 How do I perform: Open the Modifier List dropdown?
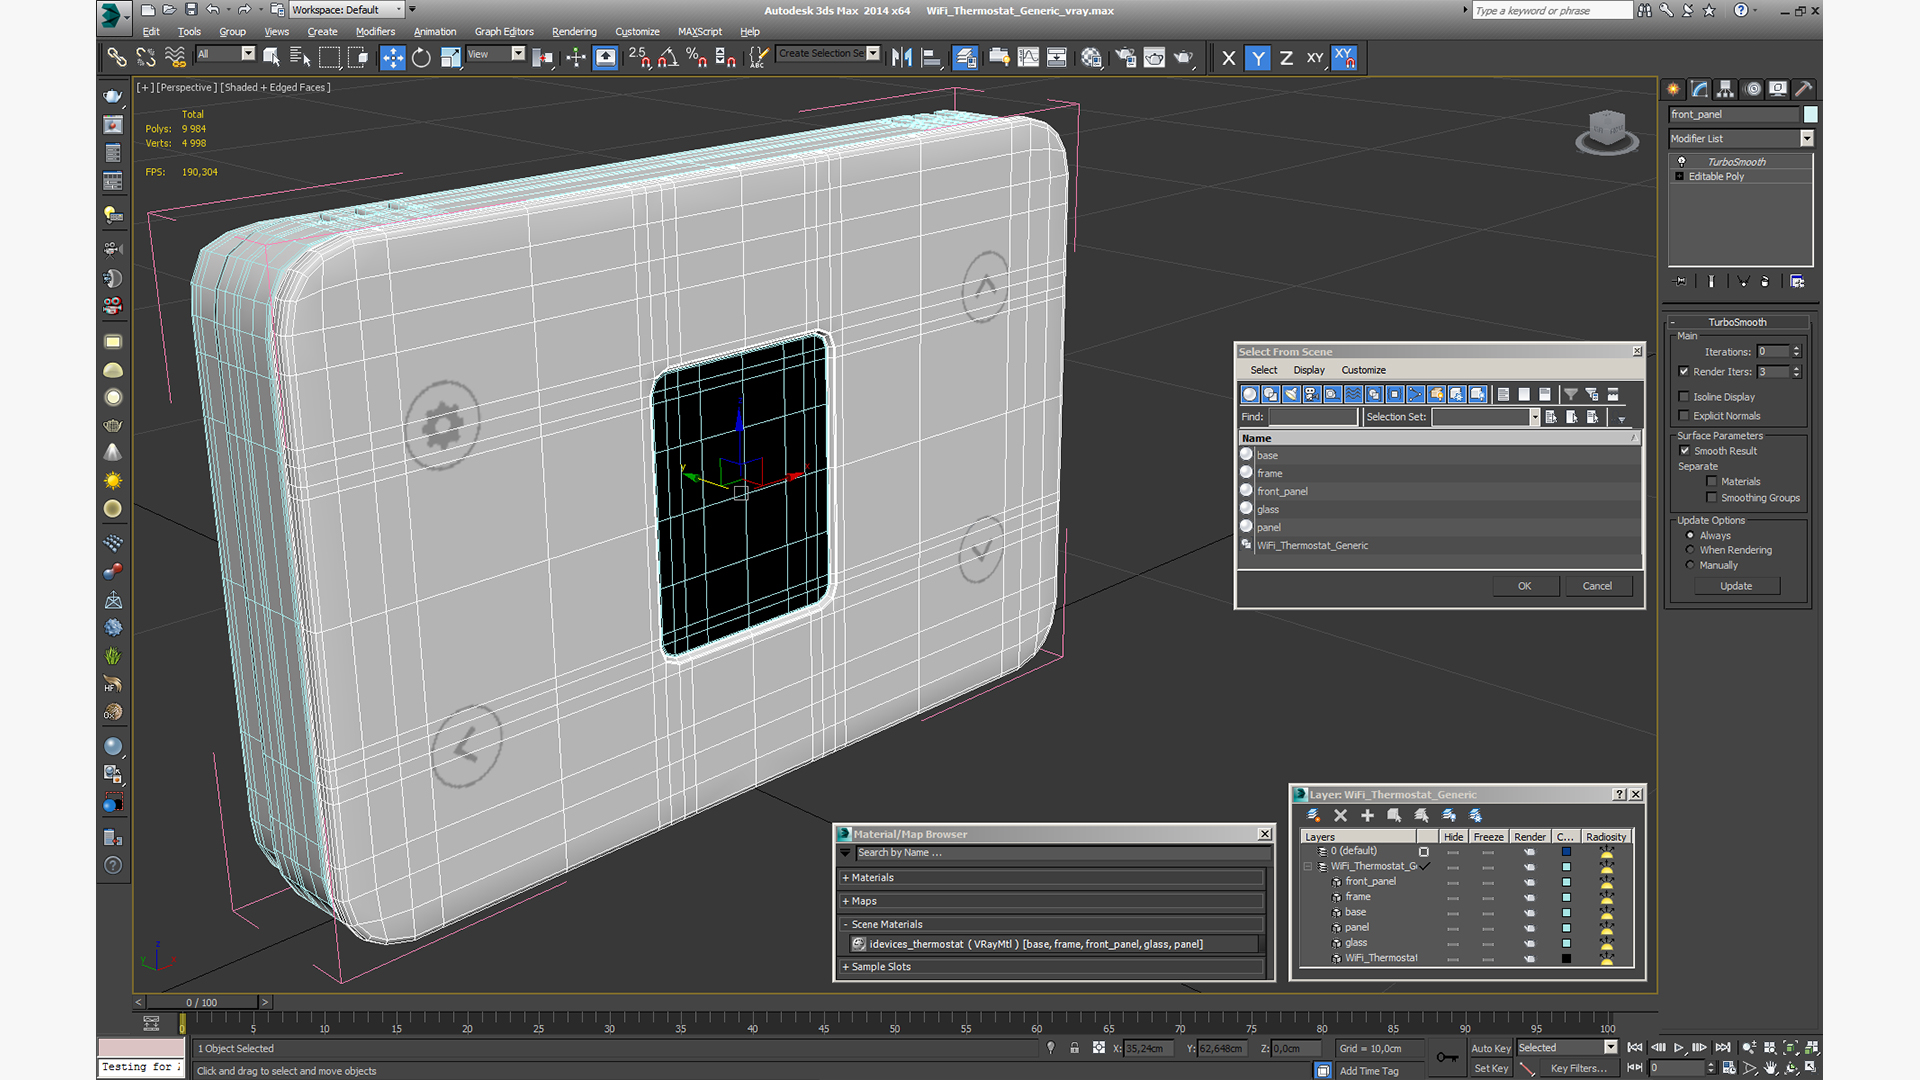1806,139
